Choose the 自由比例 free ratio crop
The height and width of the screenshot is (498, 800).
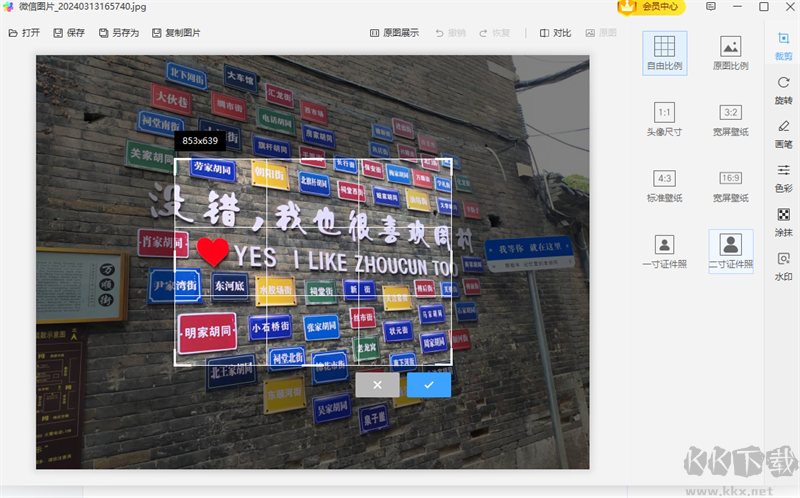pos(664,52)
